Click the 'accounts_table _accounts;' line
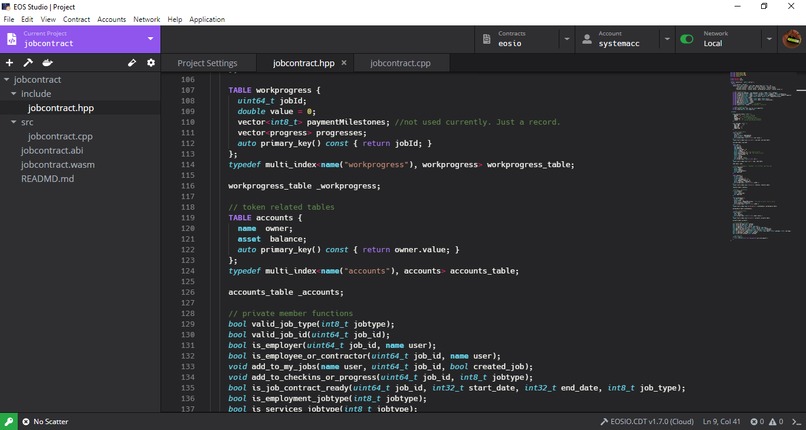806x430 pixels. point(286,292)
